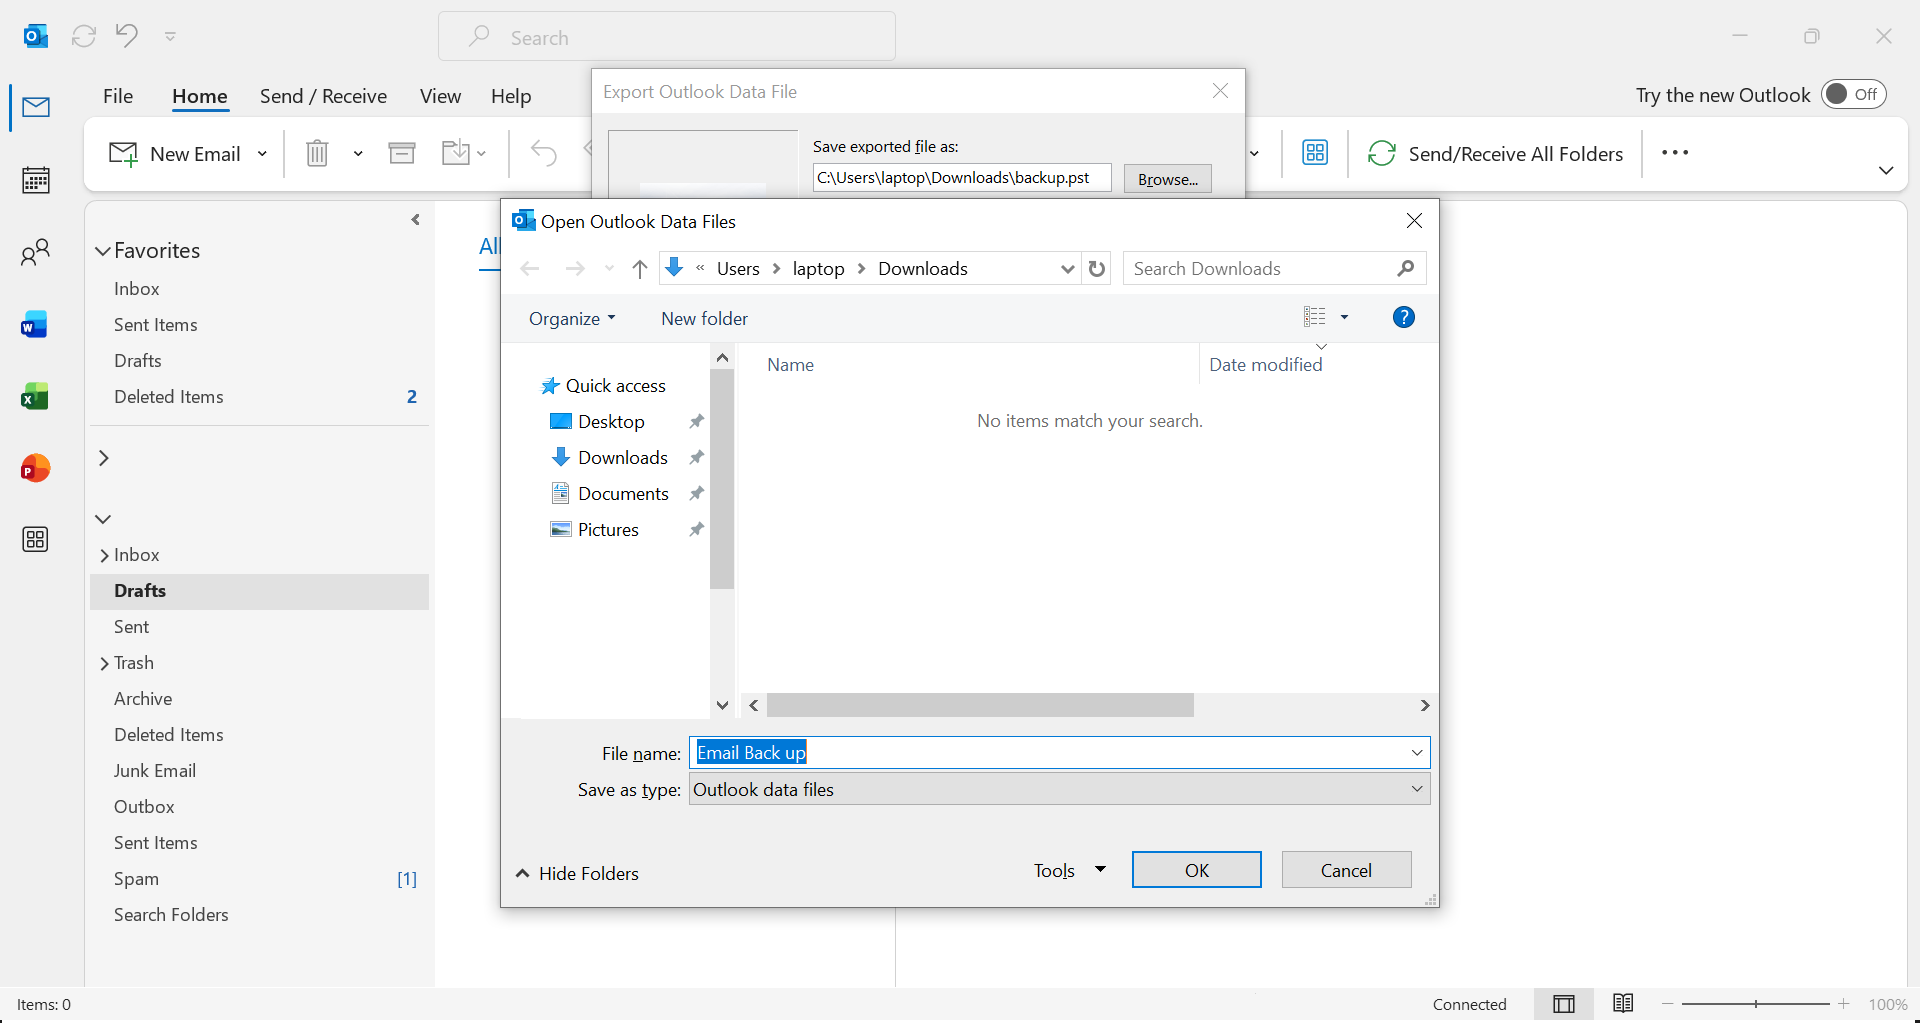The image size is (1922, 1023).
Task: Open the Mail view in Outlook sidebar
Action: [36, 107]
